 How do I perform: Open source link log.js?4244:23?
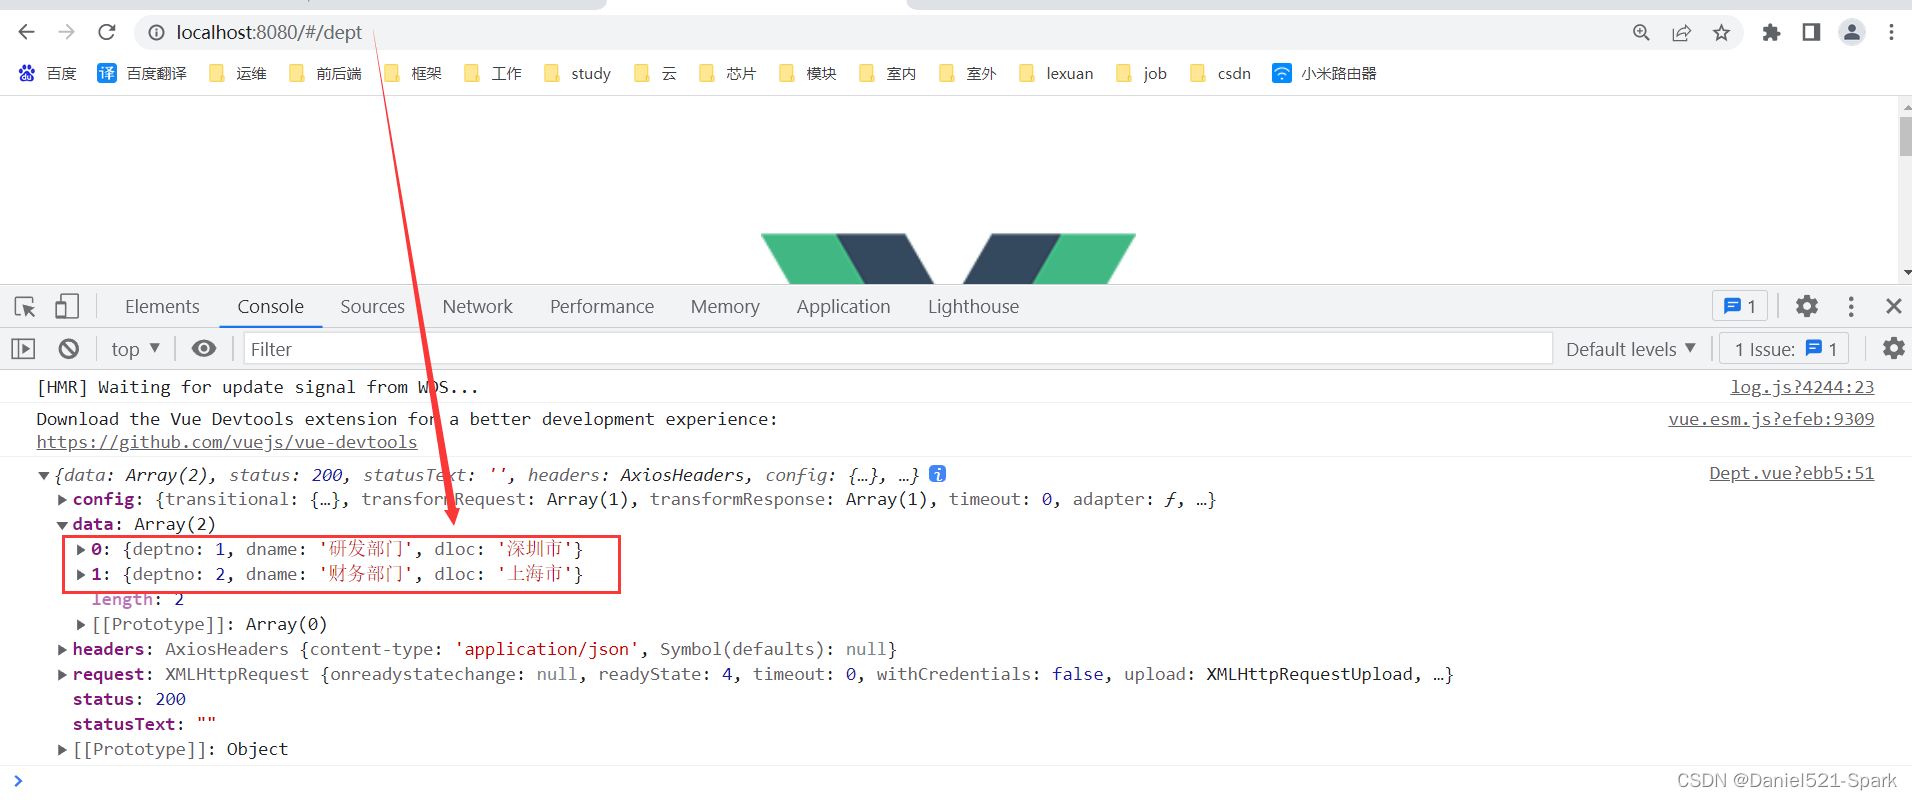click(x=1802, y=387)
